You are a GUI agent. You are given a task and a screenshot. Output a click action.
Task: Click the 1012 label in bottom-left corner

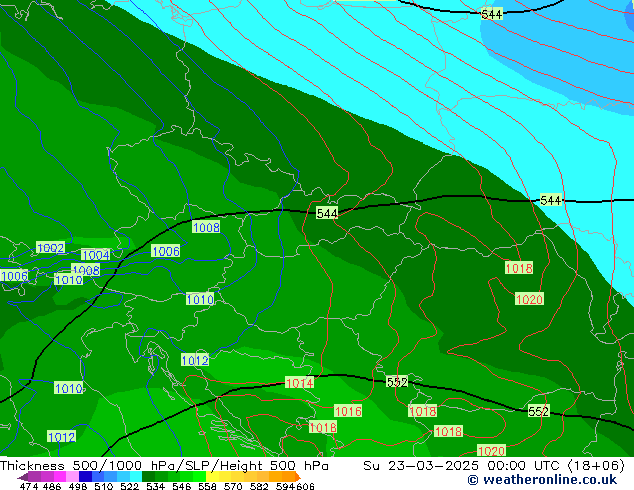(x=61, y=437)
